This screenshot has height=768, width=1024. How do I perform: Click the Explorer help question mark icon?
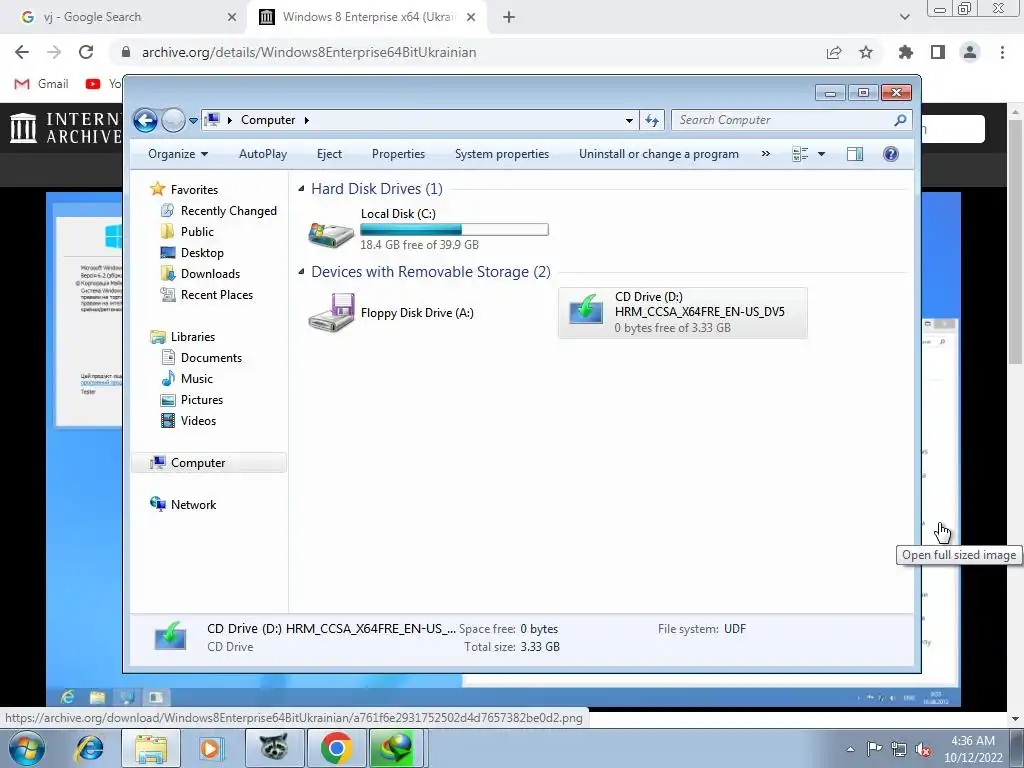891,154
